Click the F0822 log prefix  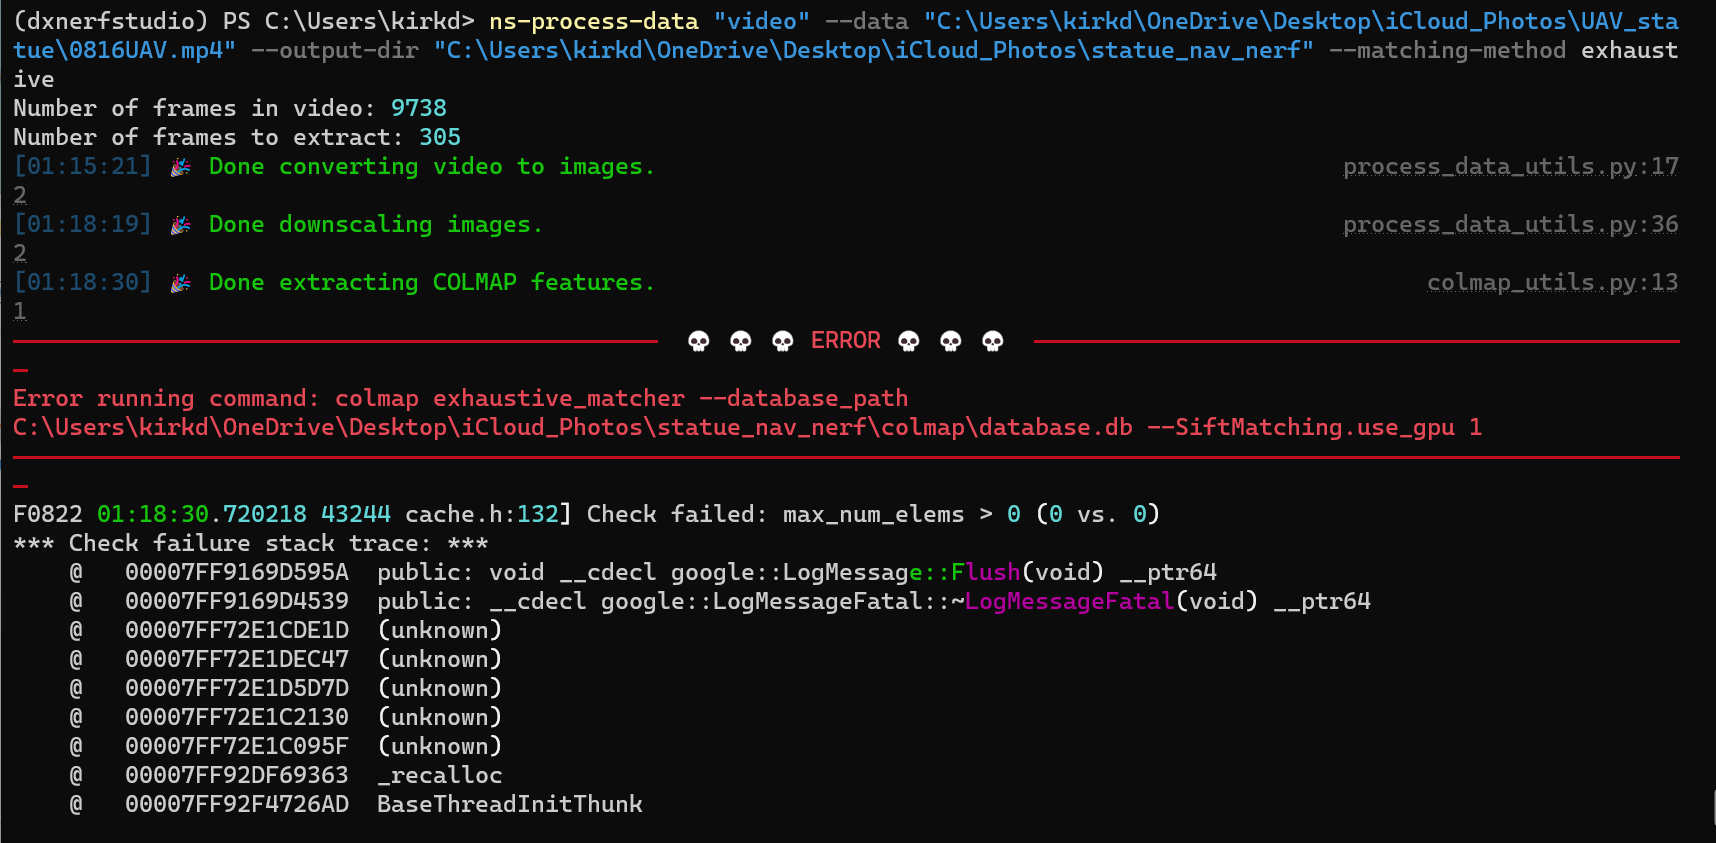click(x=48, y=514)
